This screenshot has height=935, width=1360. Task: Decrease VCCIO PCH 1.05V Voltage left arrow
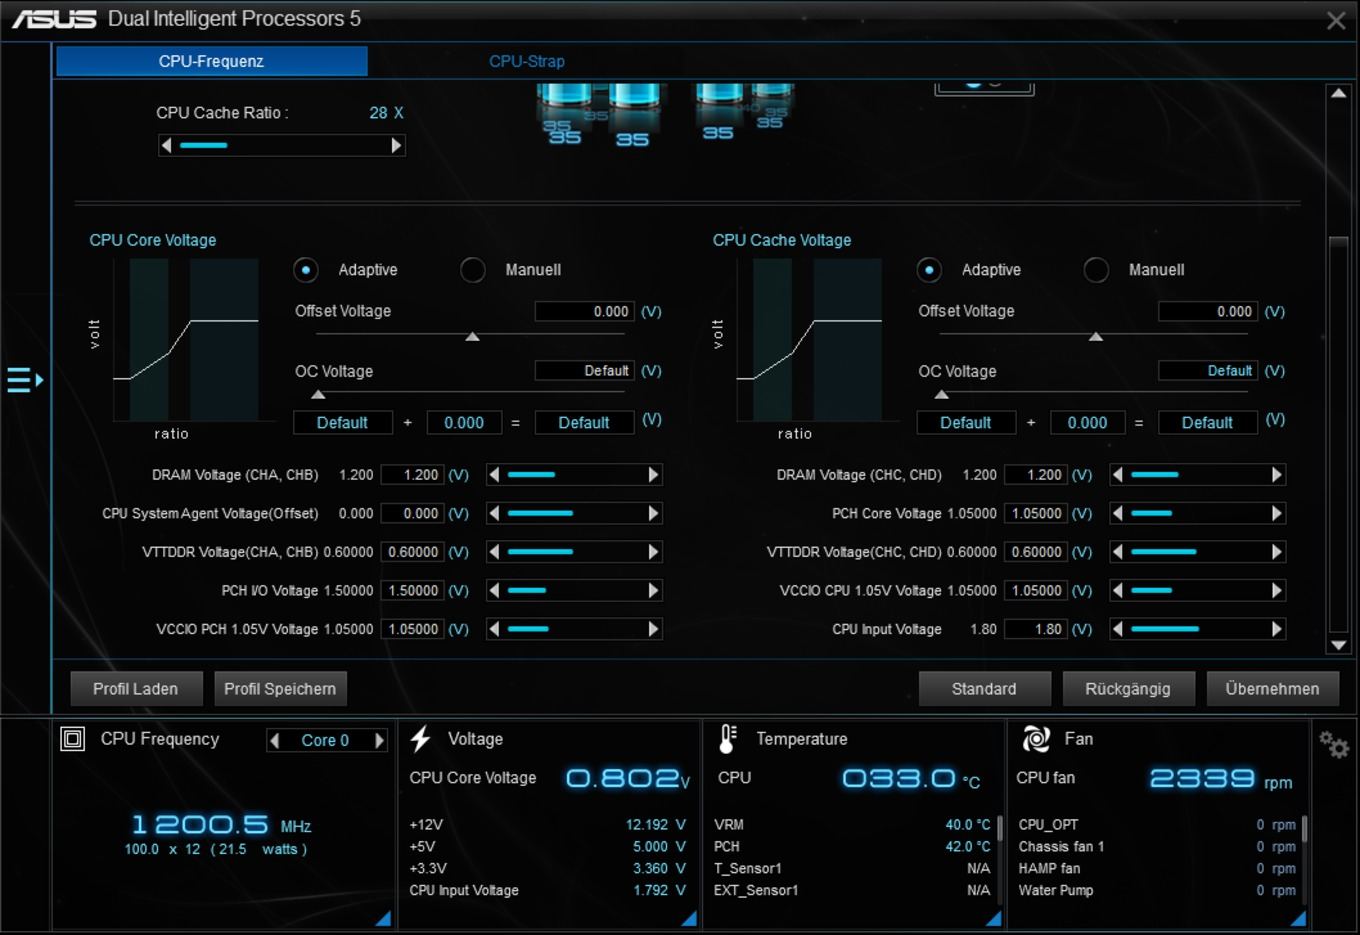494,629
